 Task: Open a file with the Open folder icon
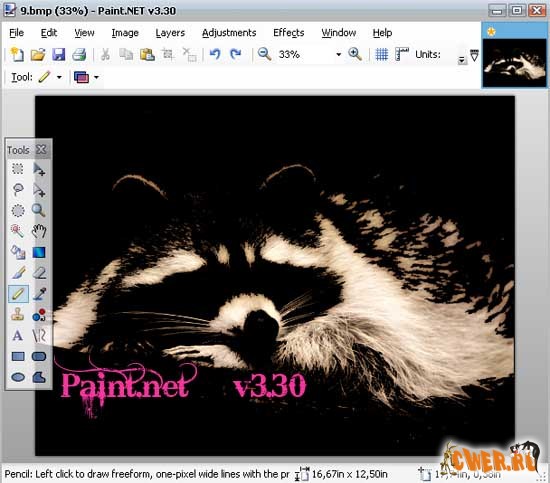(38, 54)
